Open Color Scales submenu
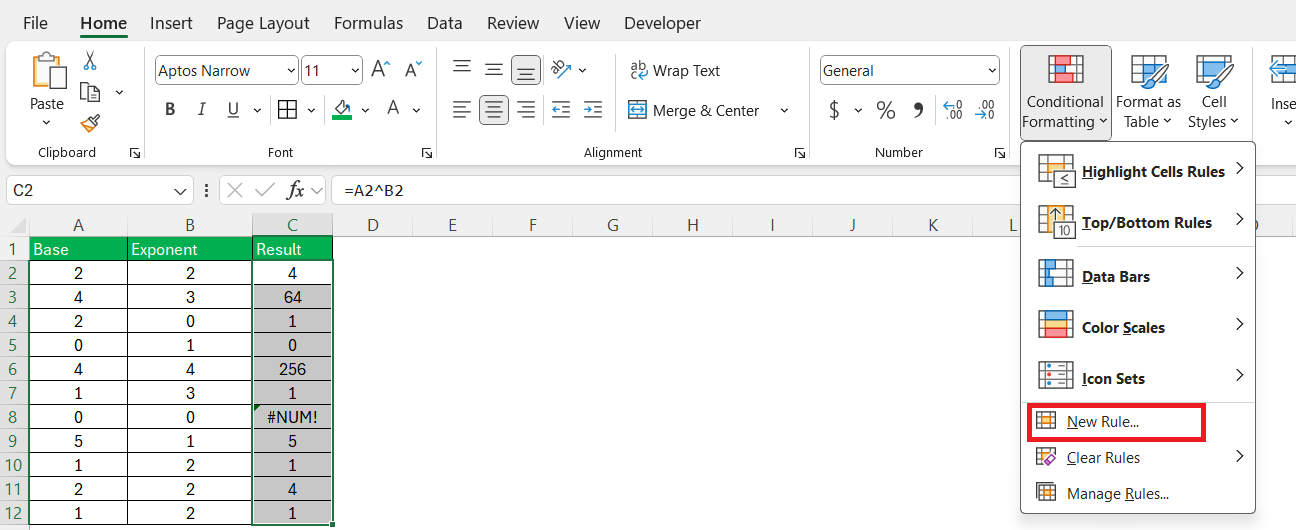 click(1138, 327)
